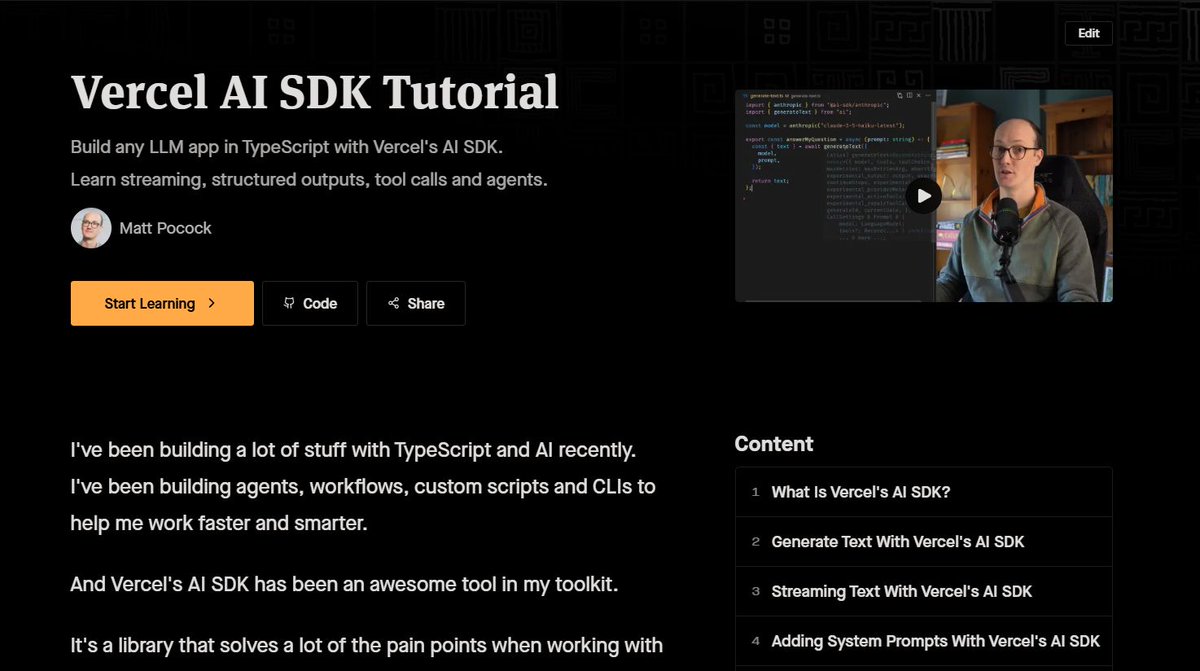The image size is (1200, 671).
Task: Click the Content section heading
Action: (774, 444)
